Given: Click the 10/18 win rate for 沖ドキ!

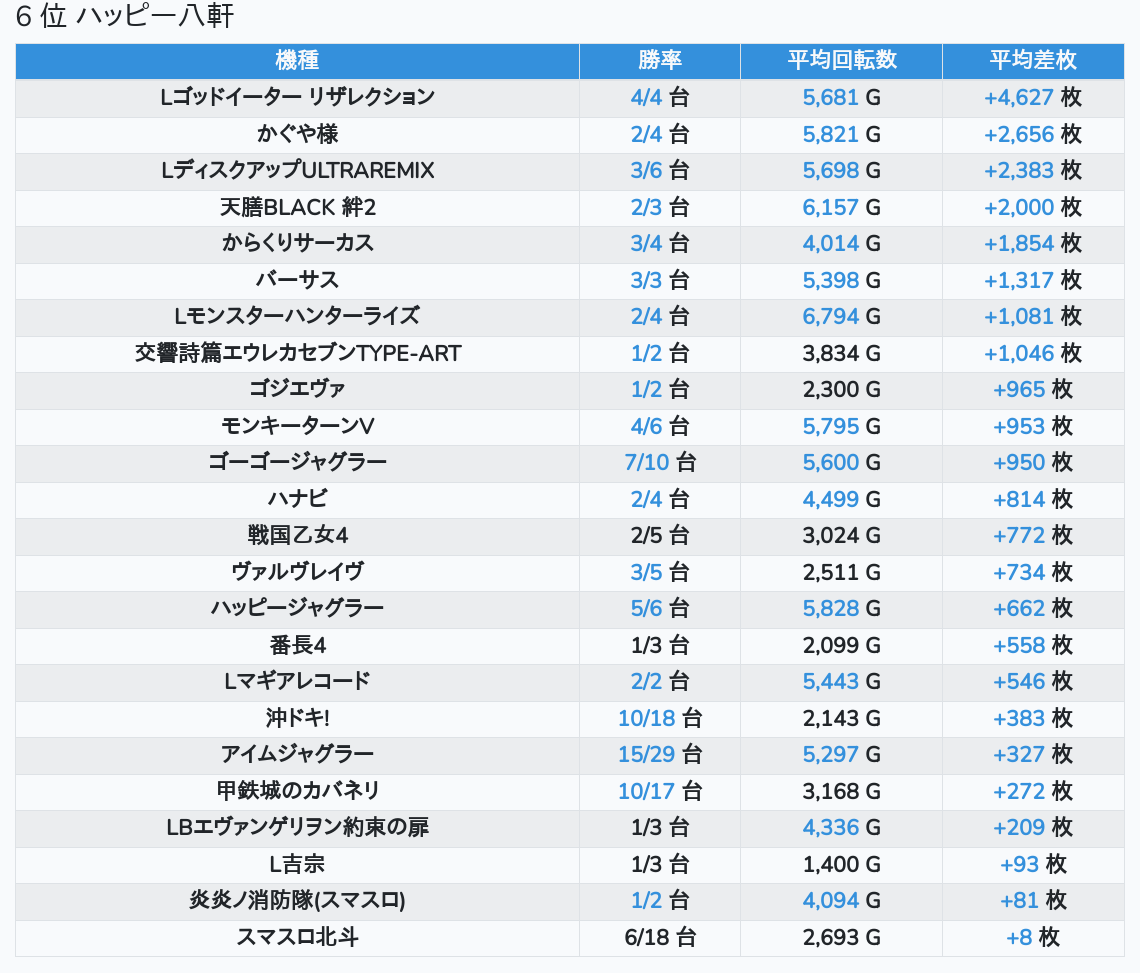Looking at the screenshot, I should point(646,718).
